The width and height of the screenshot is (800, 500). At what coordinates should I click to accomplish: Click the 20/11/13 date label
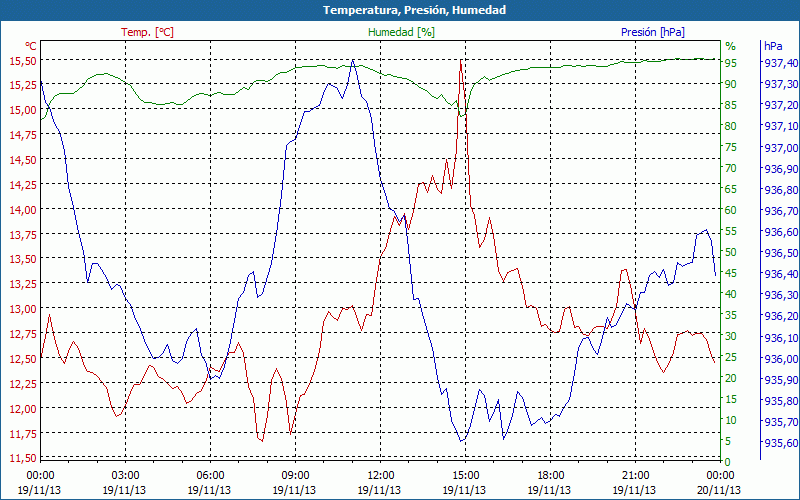tap(719, 491)
